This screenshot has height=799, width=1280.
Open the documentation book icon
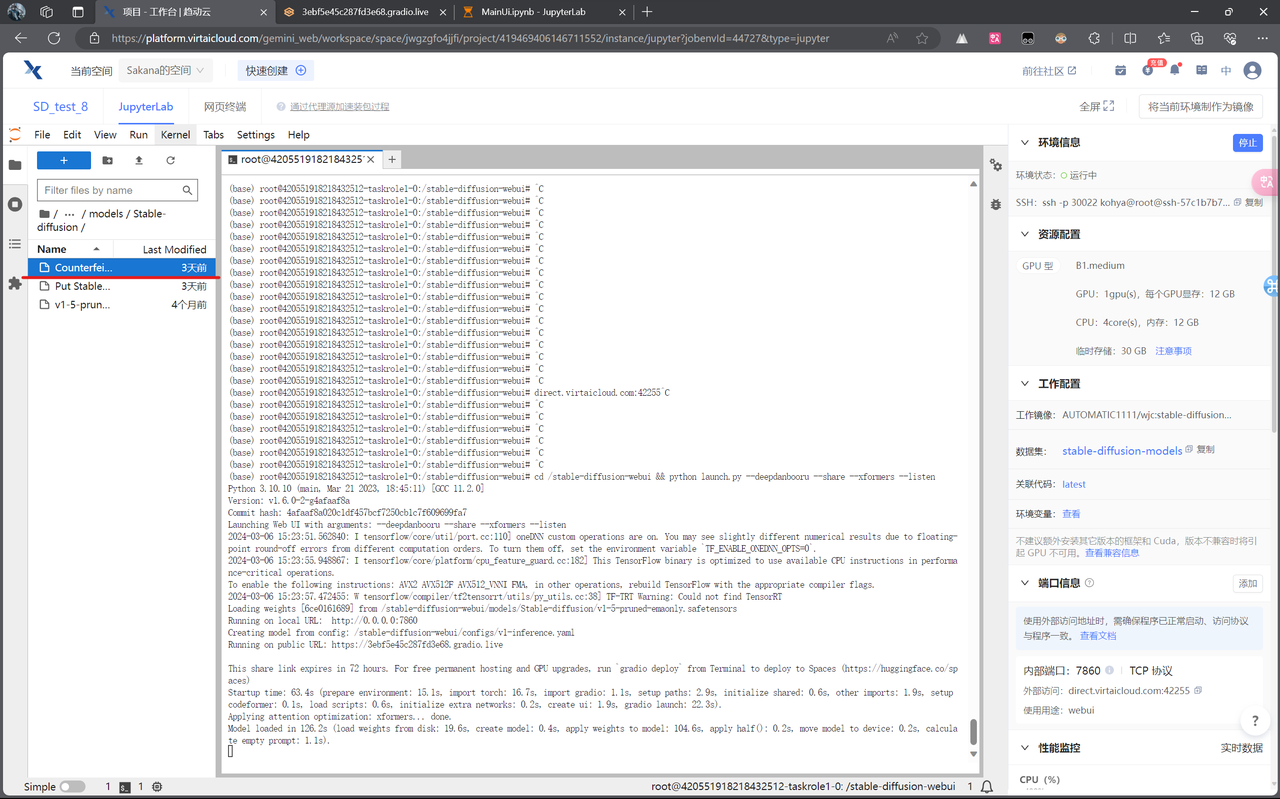[1202, 70]
